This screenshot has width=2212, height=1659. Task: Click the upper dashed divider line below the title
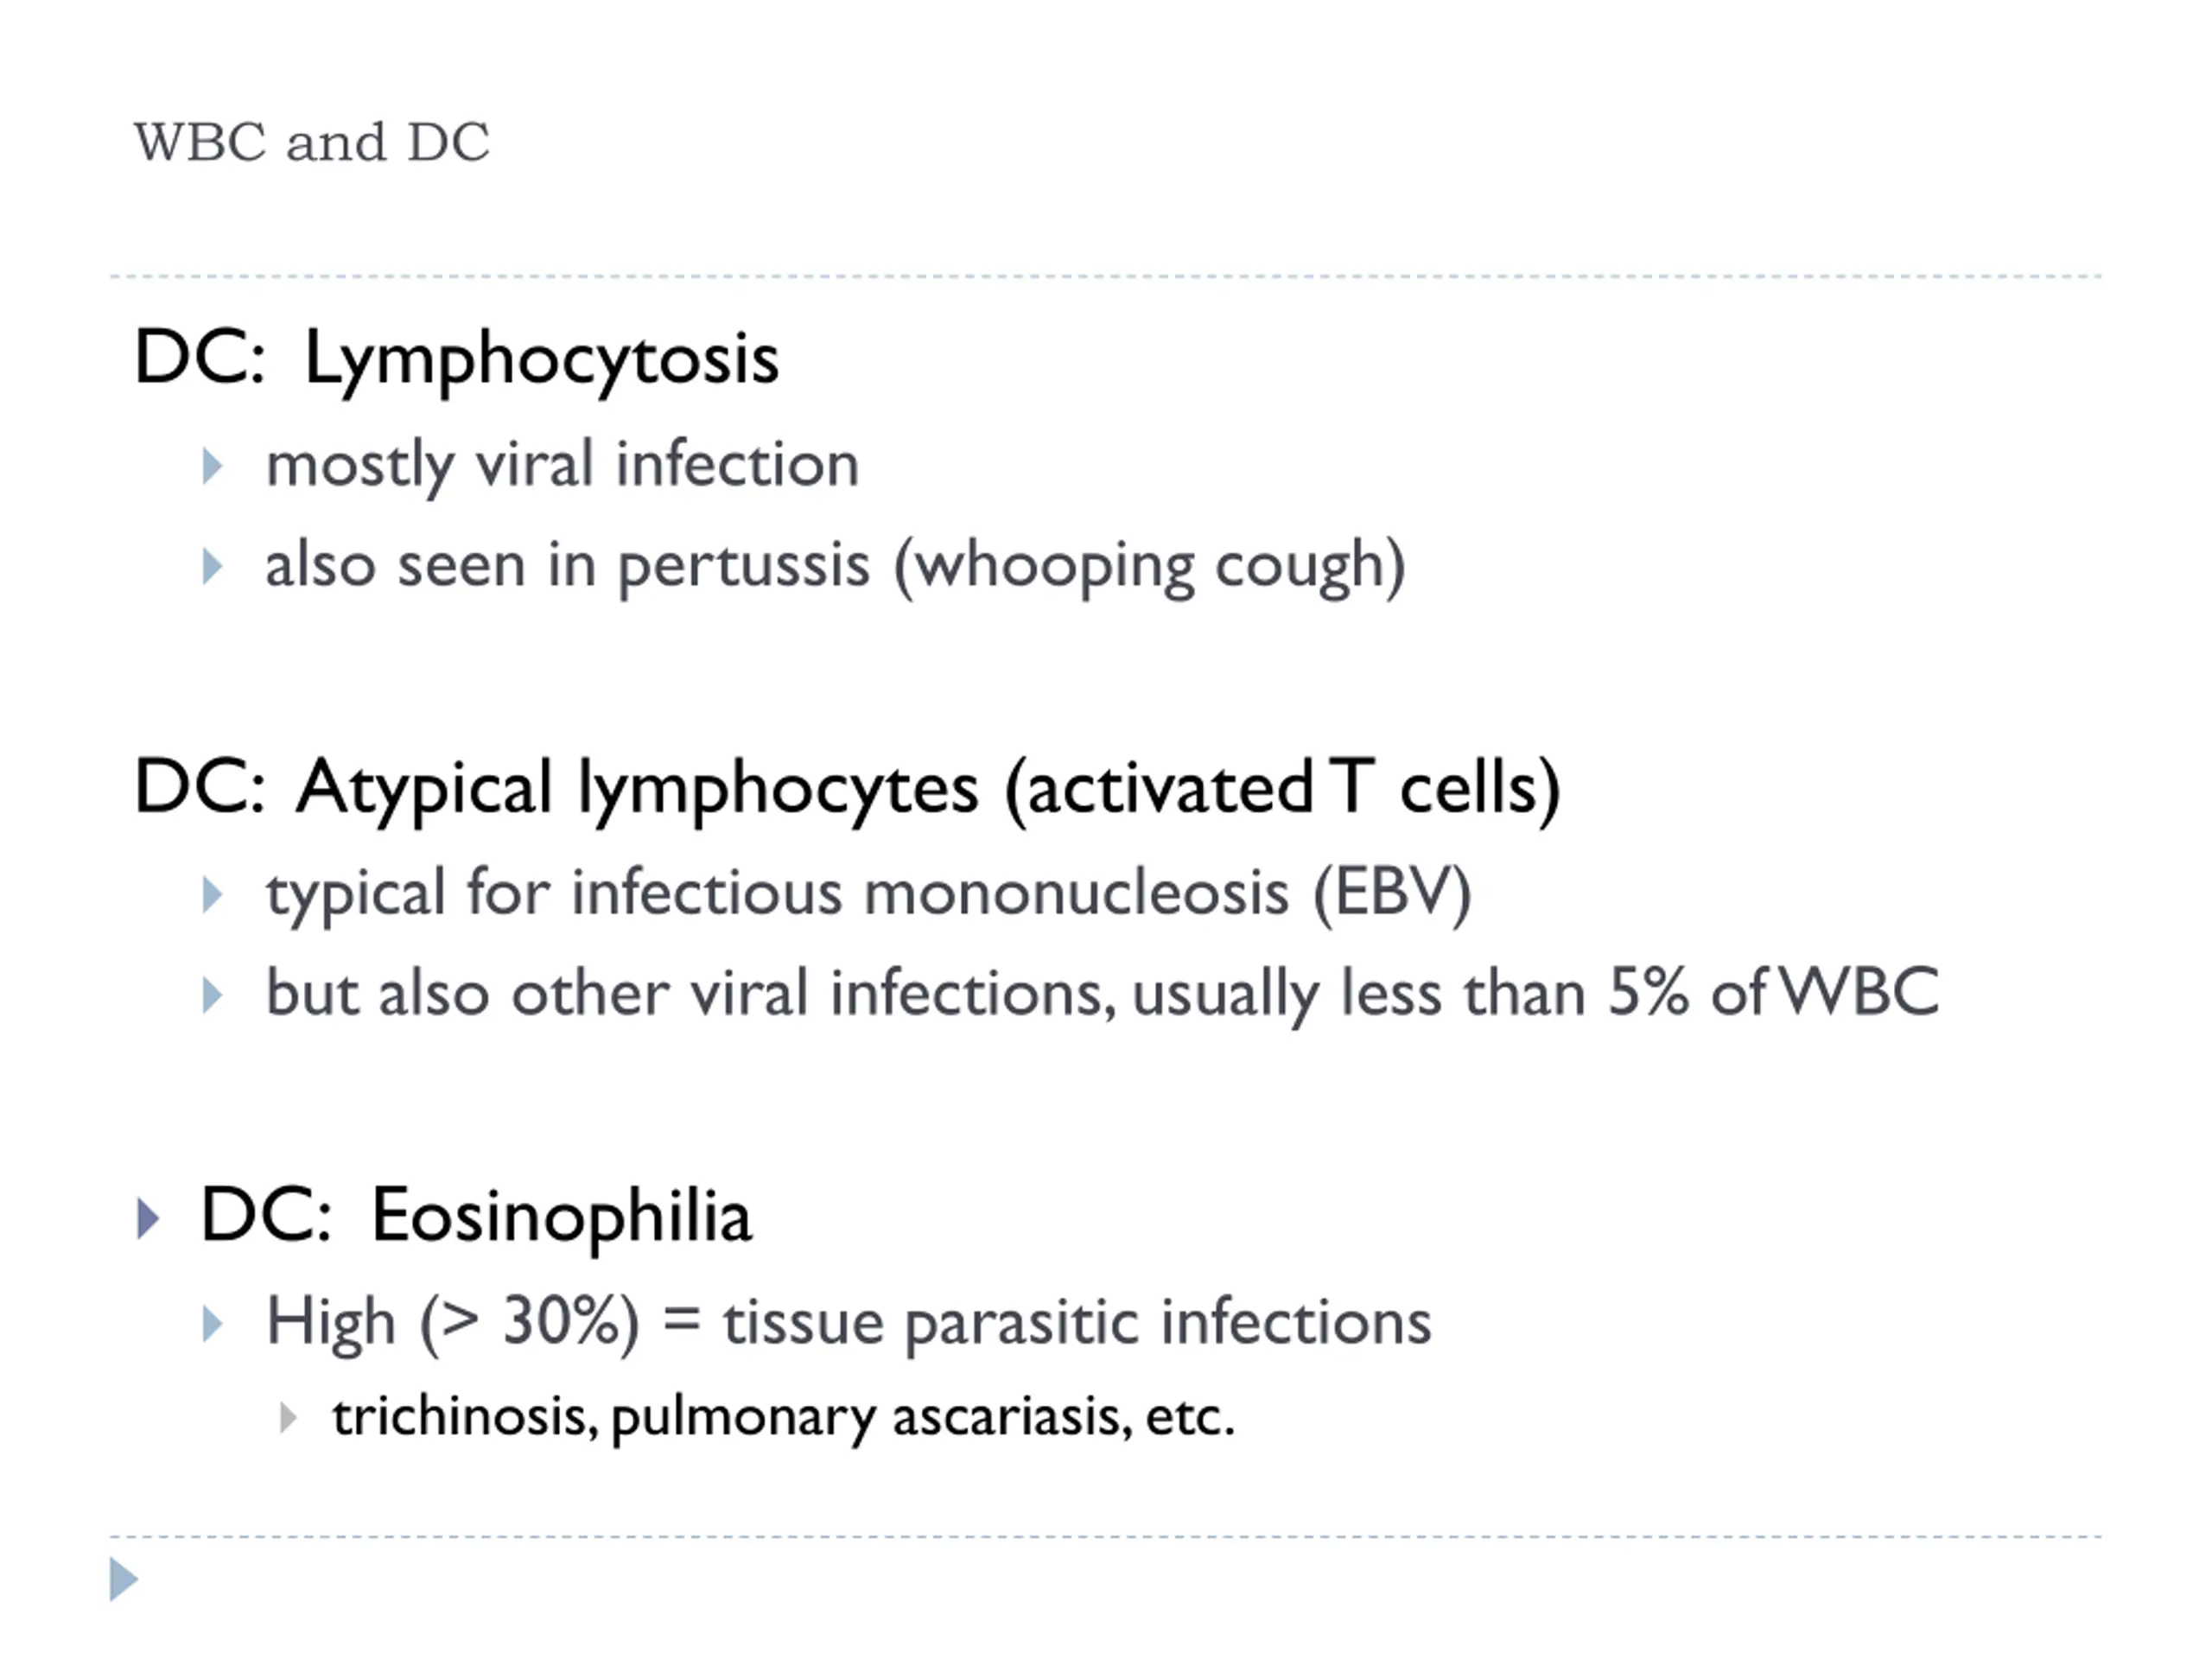click(x=1105, y=276)
